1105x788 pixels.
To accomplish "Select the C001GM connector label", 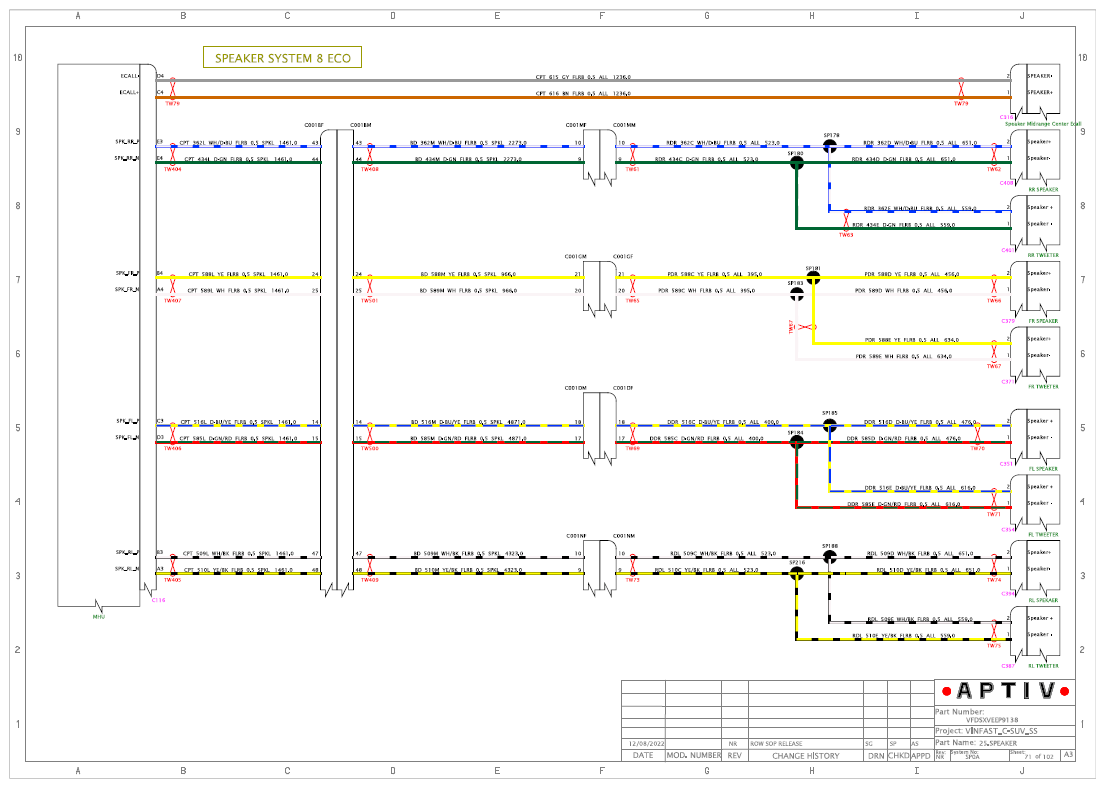I will pyautogui.click(x=575, y=257).
